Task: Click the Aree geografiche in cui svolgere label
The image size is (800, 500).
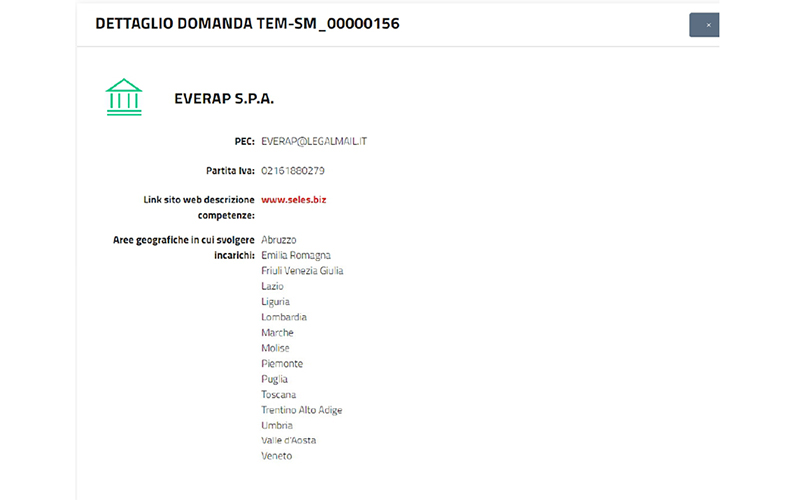Action: pyautogui.click(x=184, y=240)
